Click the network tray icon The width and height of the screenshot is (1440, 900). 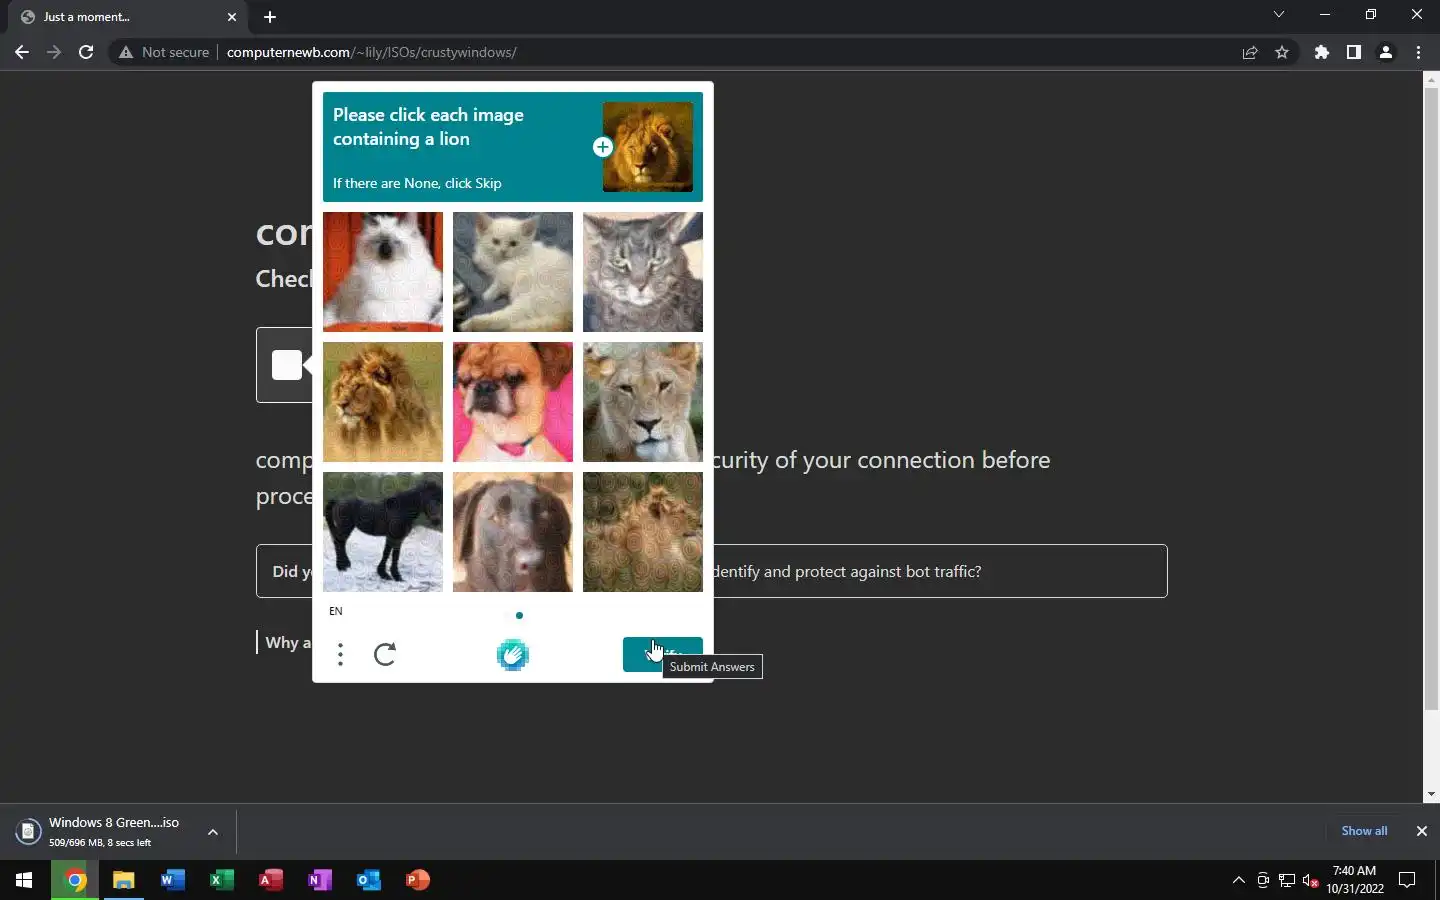point(1287,880)
